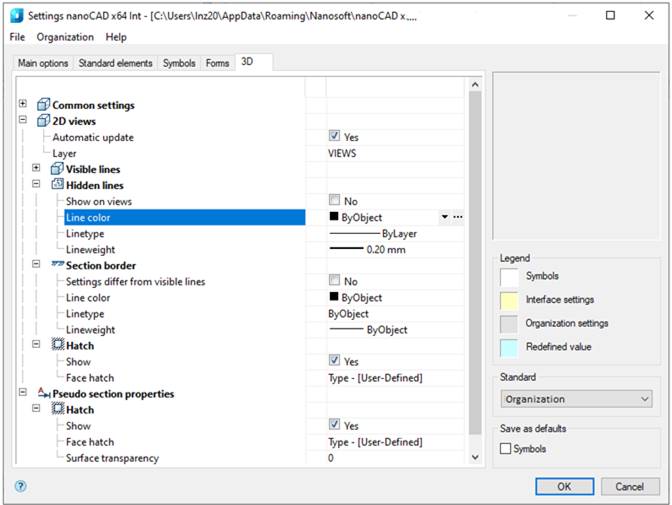Click the Common settings cube icon

tap(42, 105)
